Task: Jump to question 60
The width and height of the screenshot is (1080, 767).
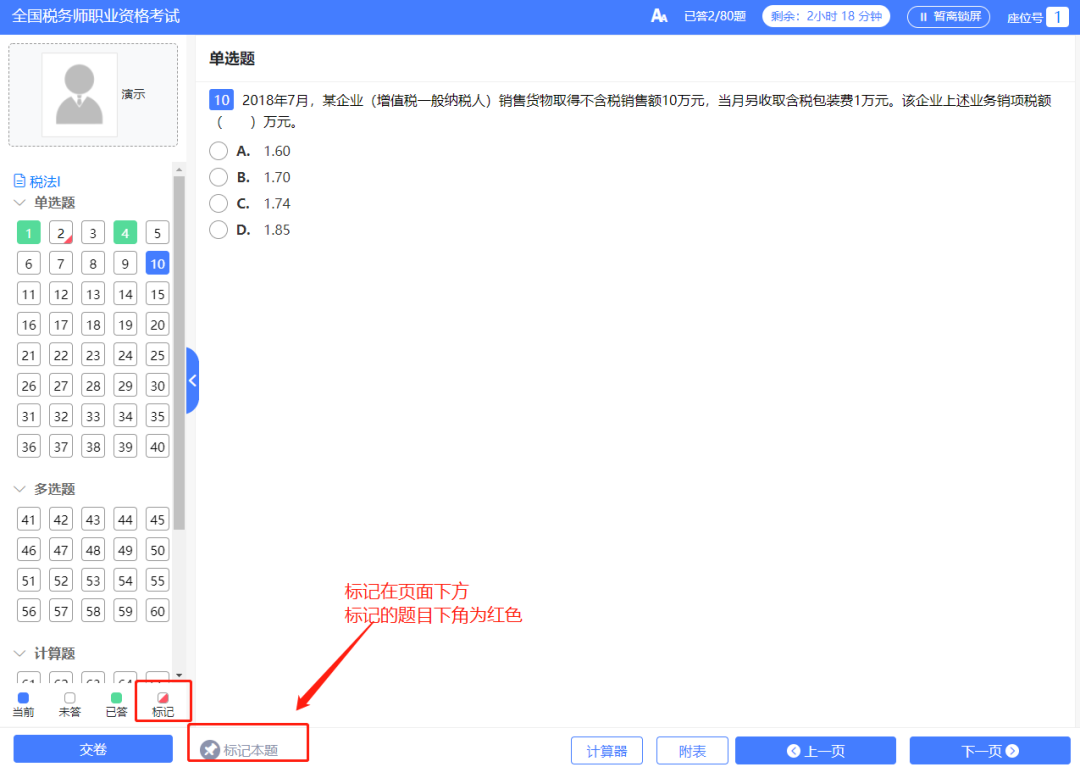Action: point(158,611)
